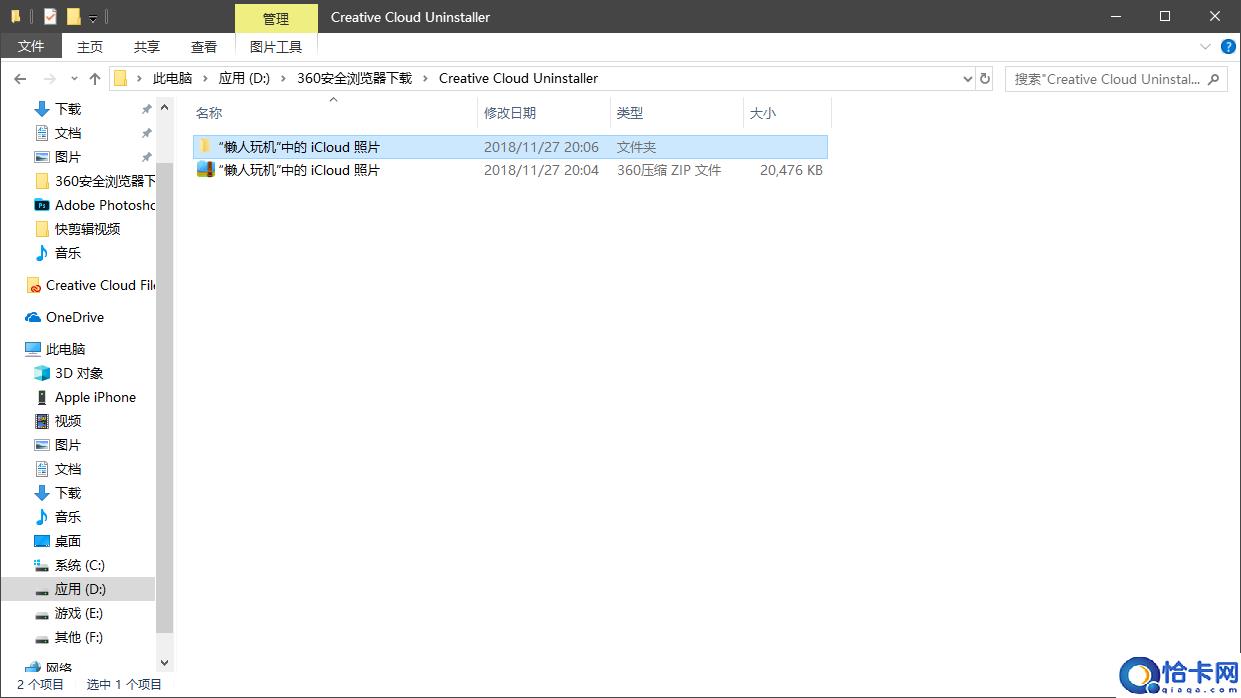Open the 图片工具 ribbon tab
The image size is (1241, 698).
276,47
